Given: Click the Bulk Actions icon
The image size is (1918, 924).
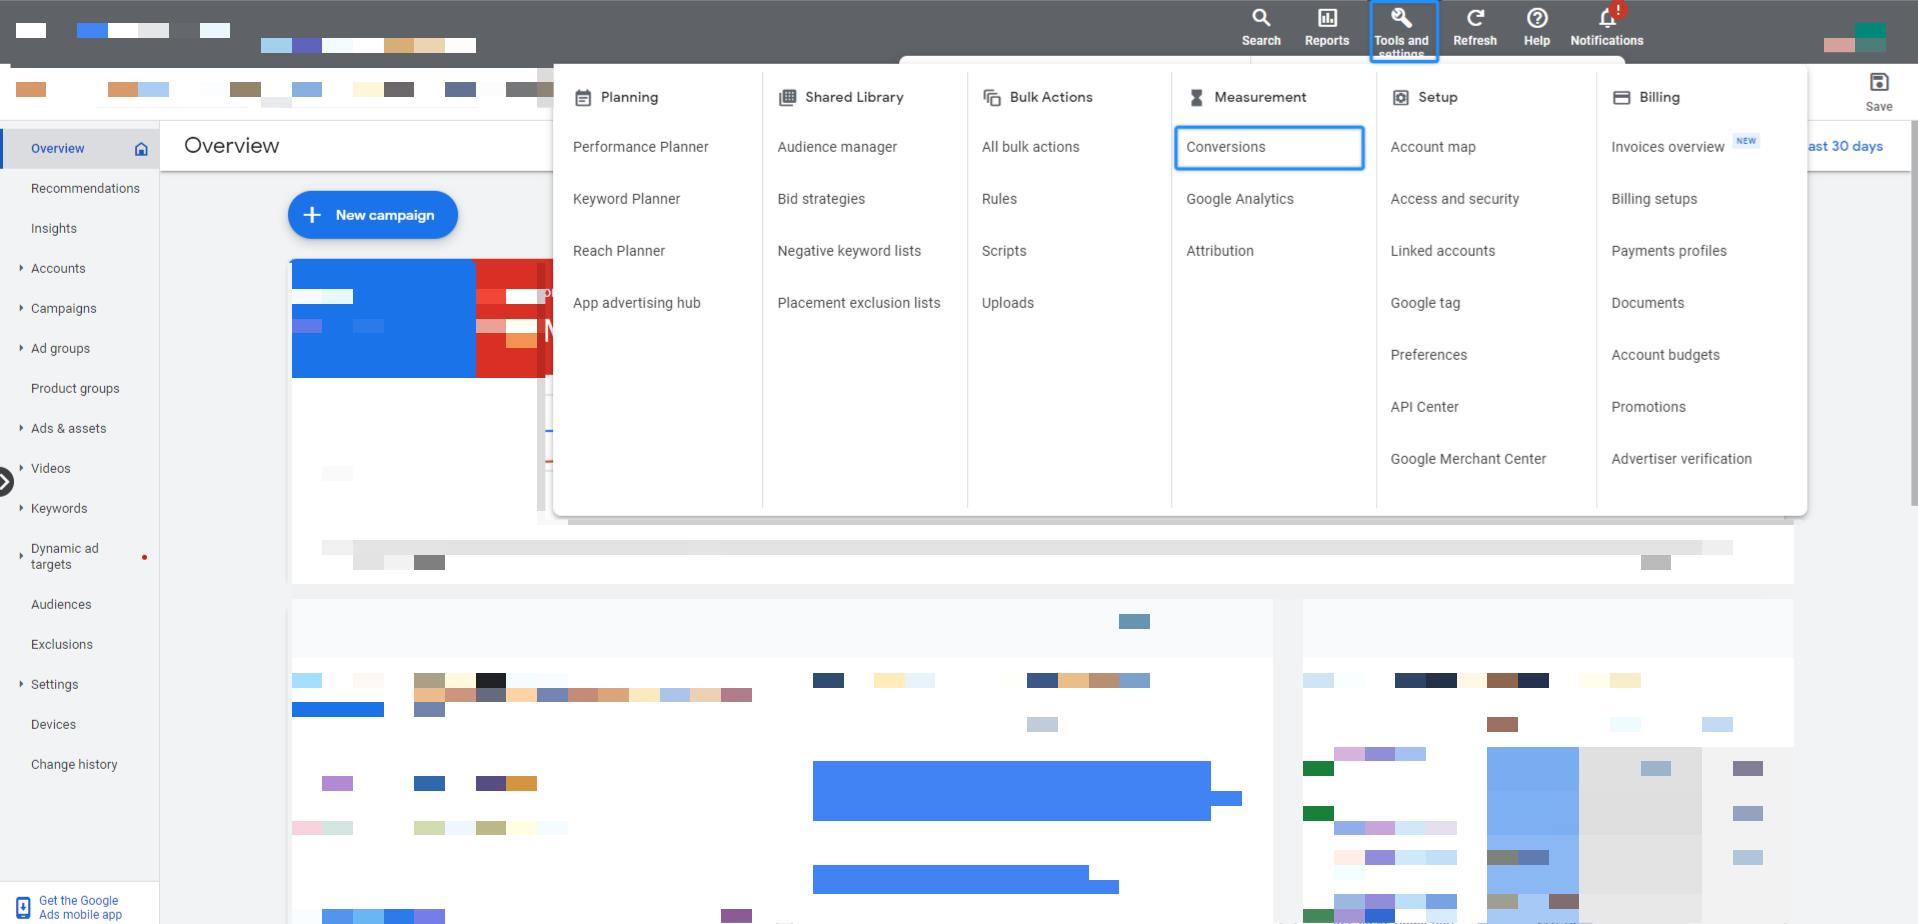Looking at the screenshot, I should tap(992, 97).
